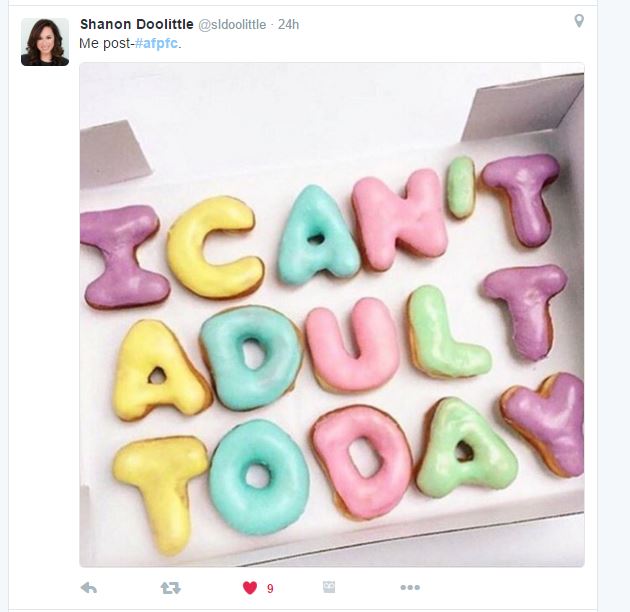Open the reply composer using arrow
The height and width of the screenshot is (612, 630).
point(89,588)
